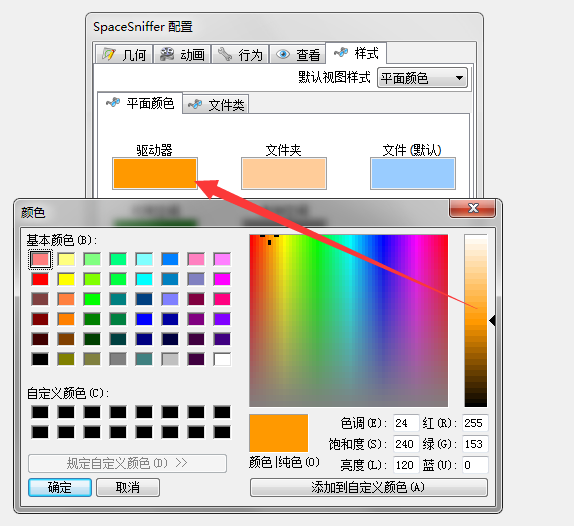Open the 文件类 sub-tab

tap(216, 105)
